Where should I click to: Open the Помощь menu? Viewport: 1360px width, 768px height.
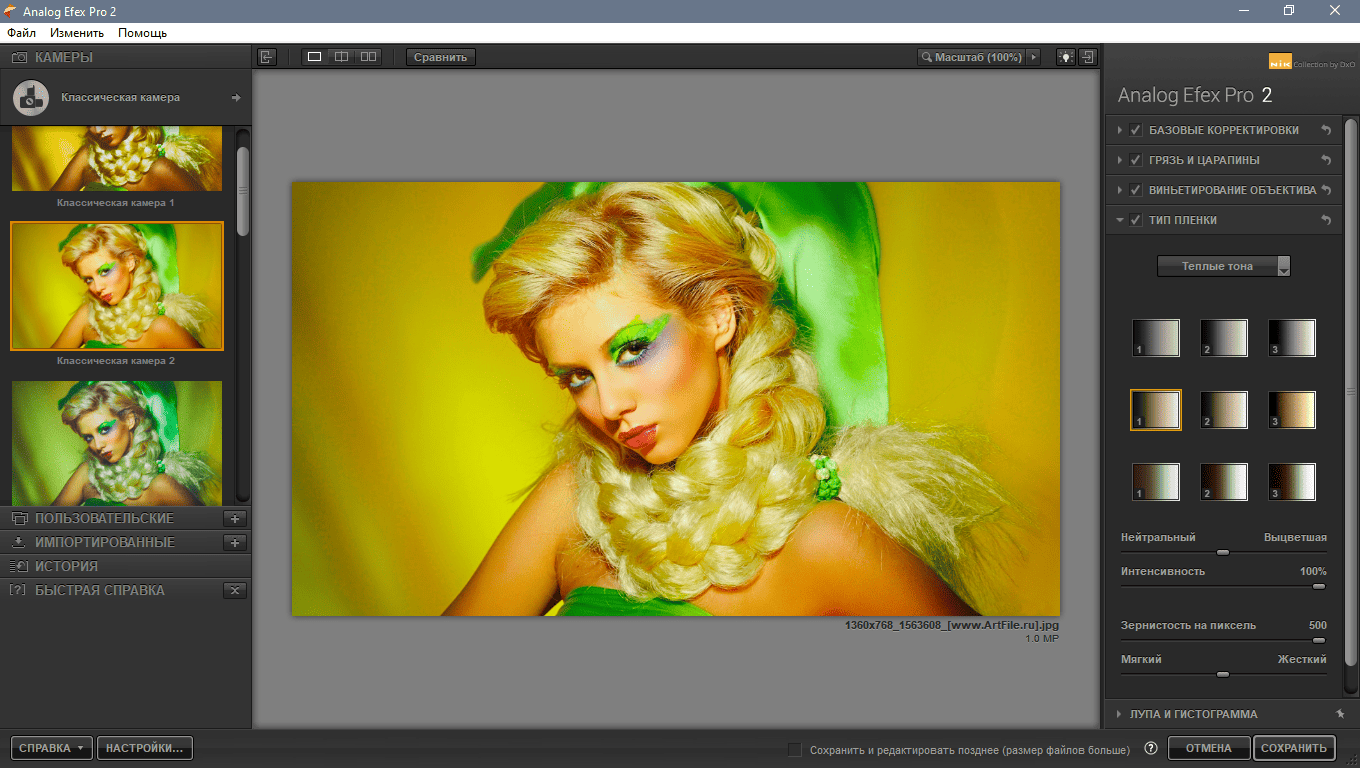(142, 33)
